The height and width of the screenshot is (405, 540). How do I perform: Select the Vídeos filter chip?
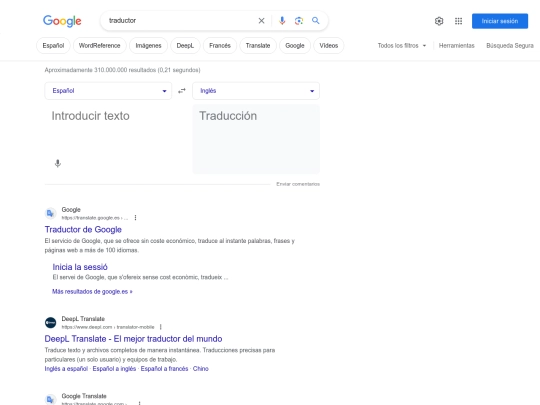tap(329, 45)
